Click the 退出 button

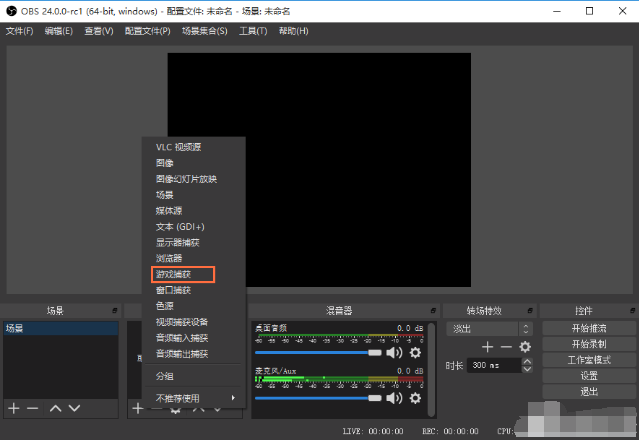point(589,392)
